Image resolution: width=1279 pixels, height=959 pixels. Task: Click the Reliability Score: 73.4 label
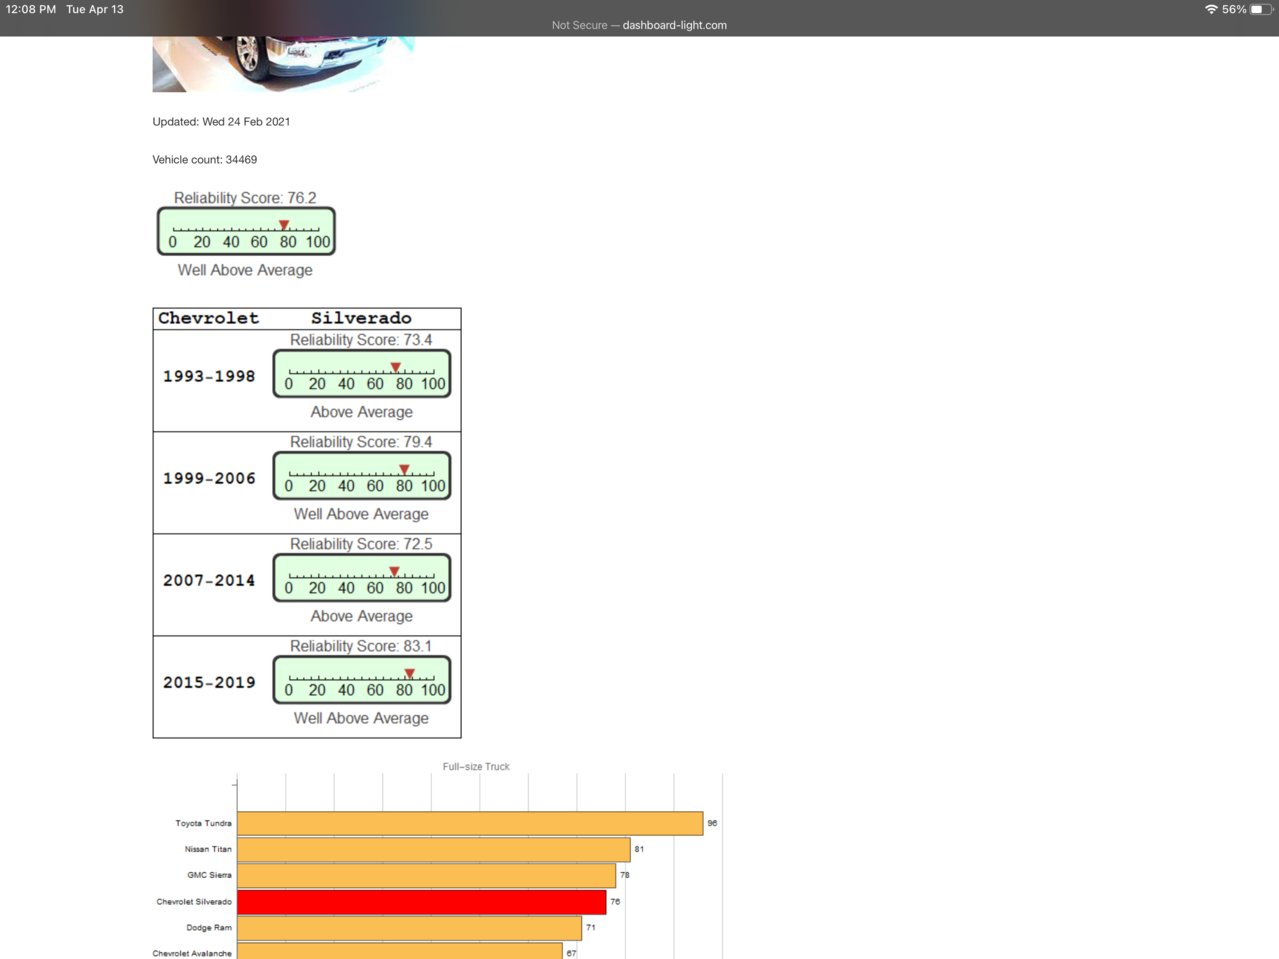361,340
